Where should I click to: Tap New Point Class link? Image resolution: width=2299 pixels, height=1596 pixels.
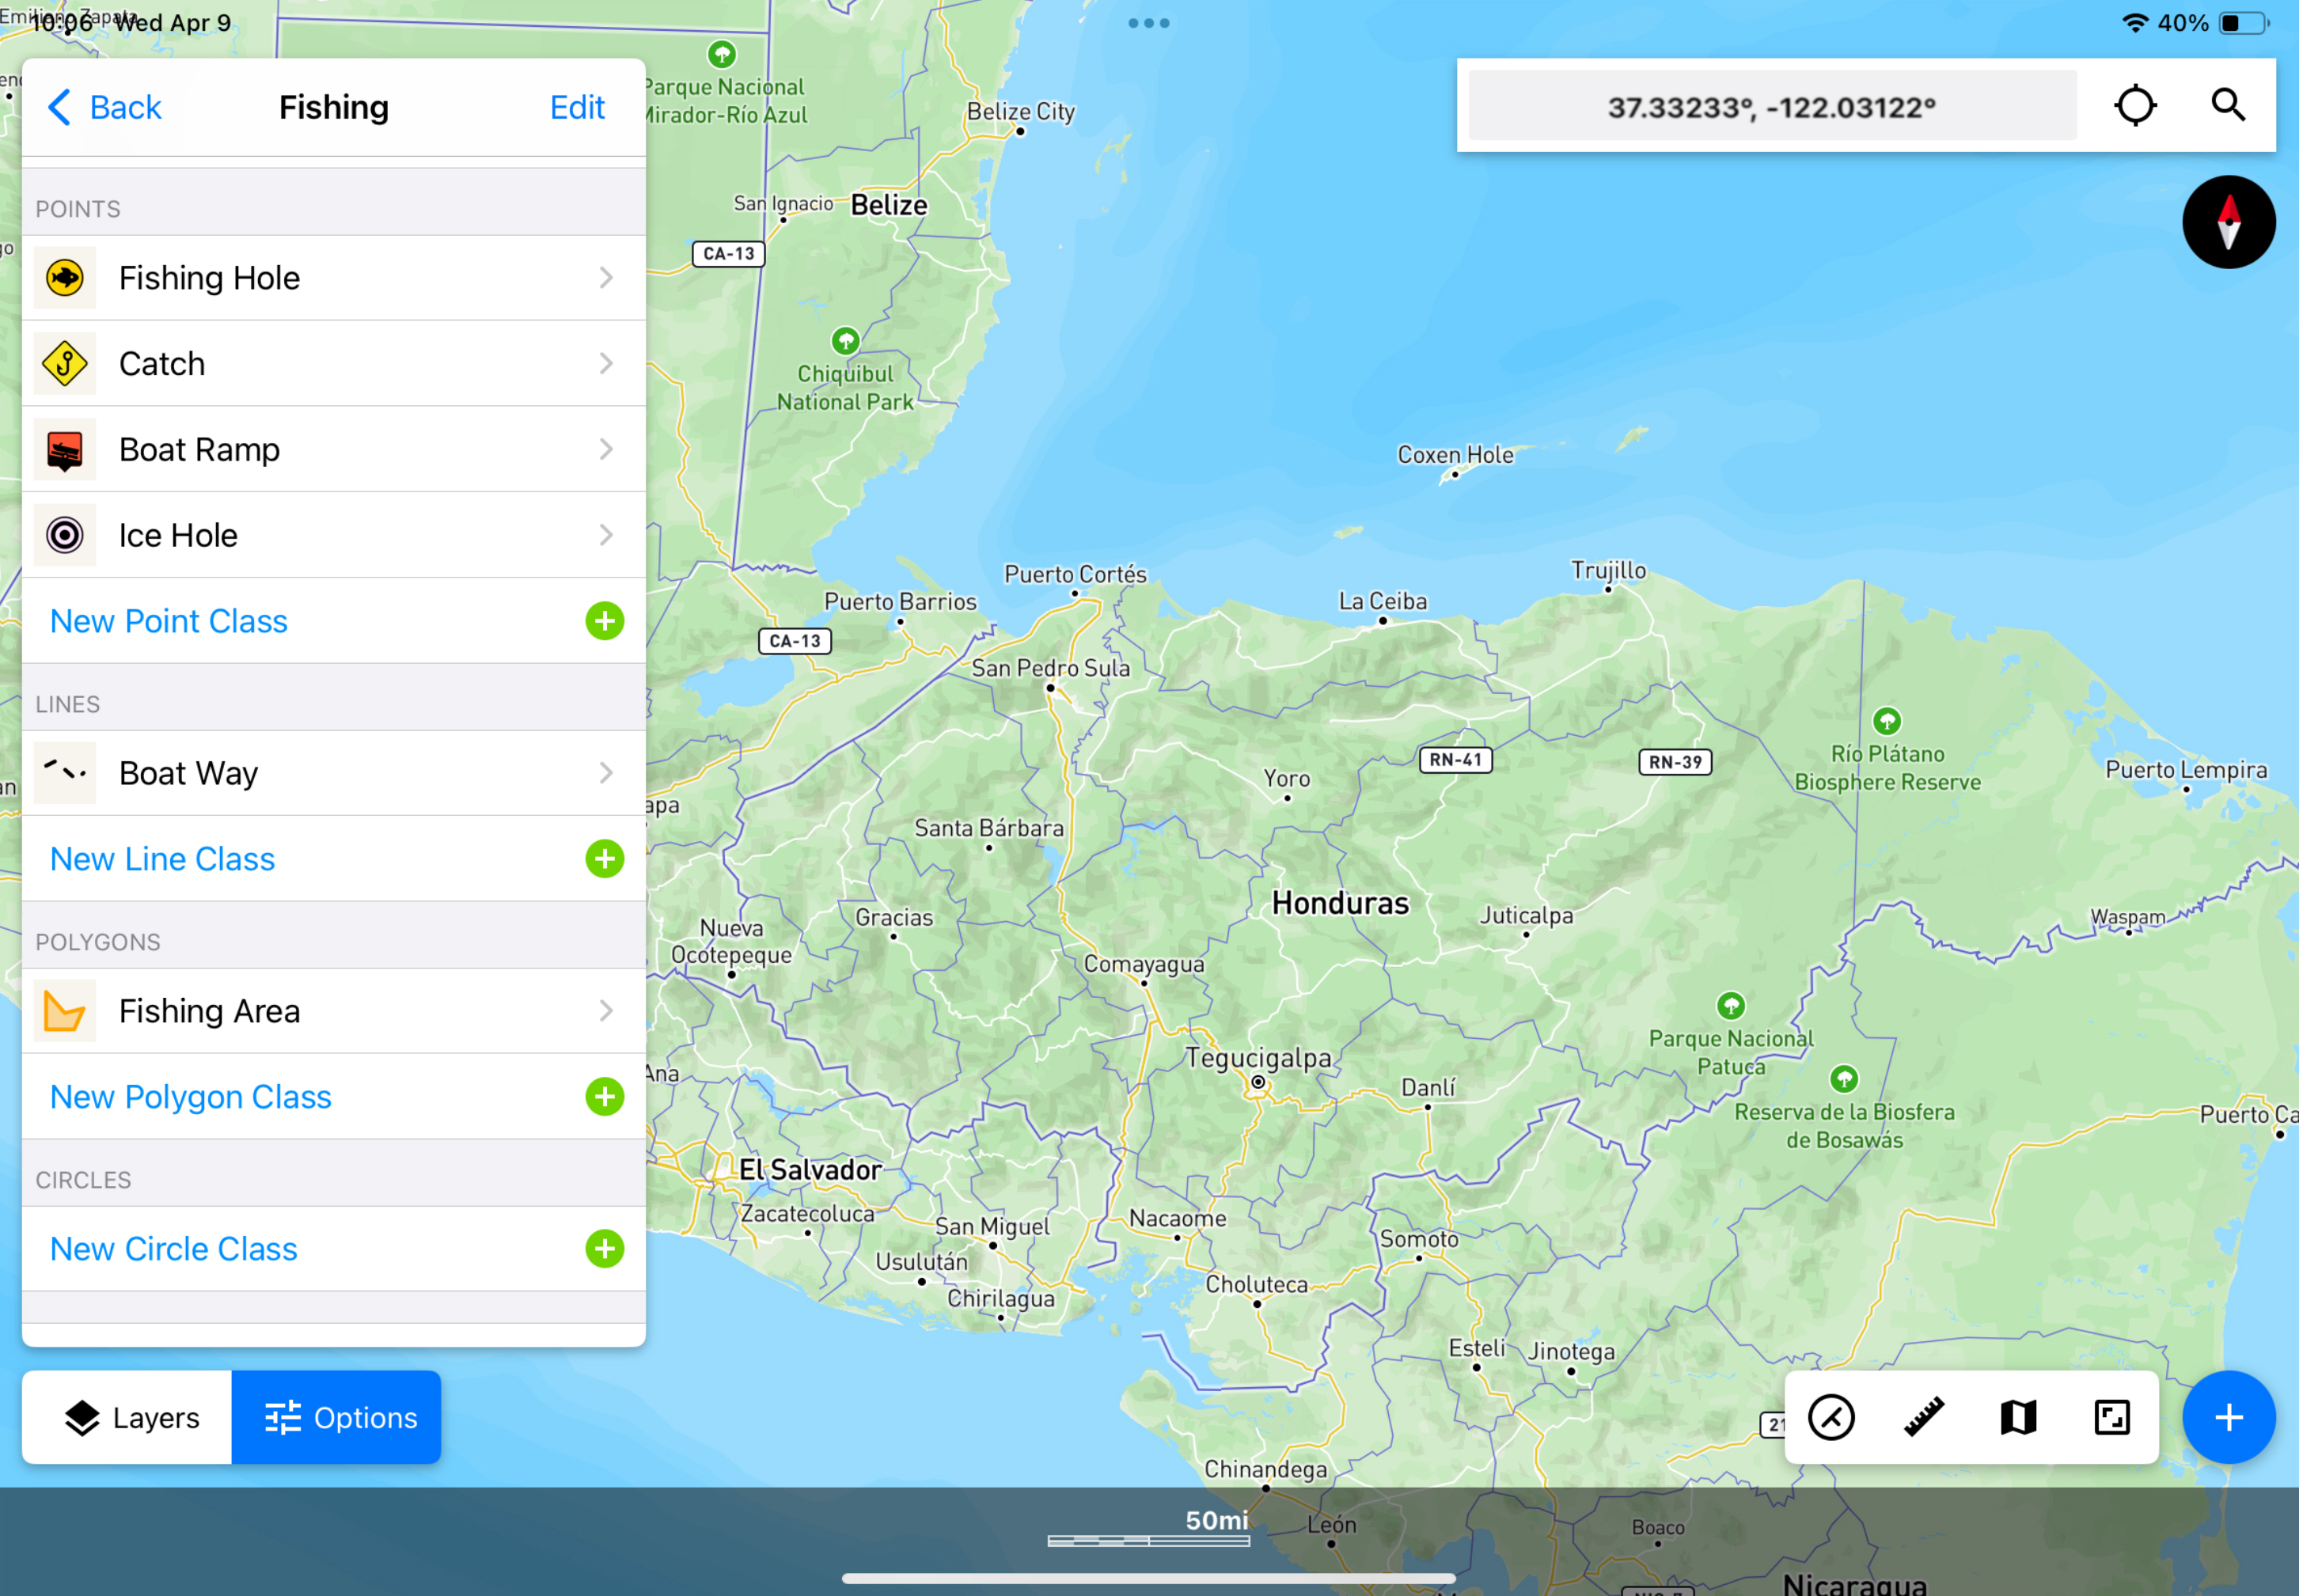coord(169,621)
